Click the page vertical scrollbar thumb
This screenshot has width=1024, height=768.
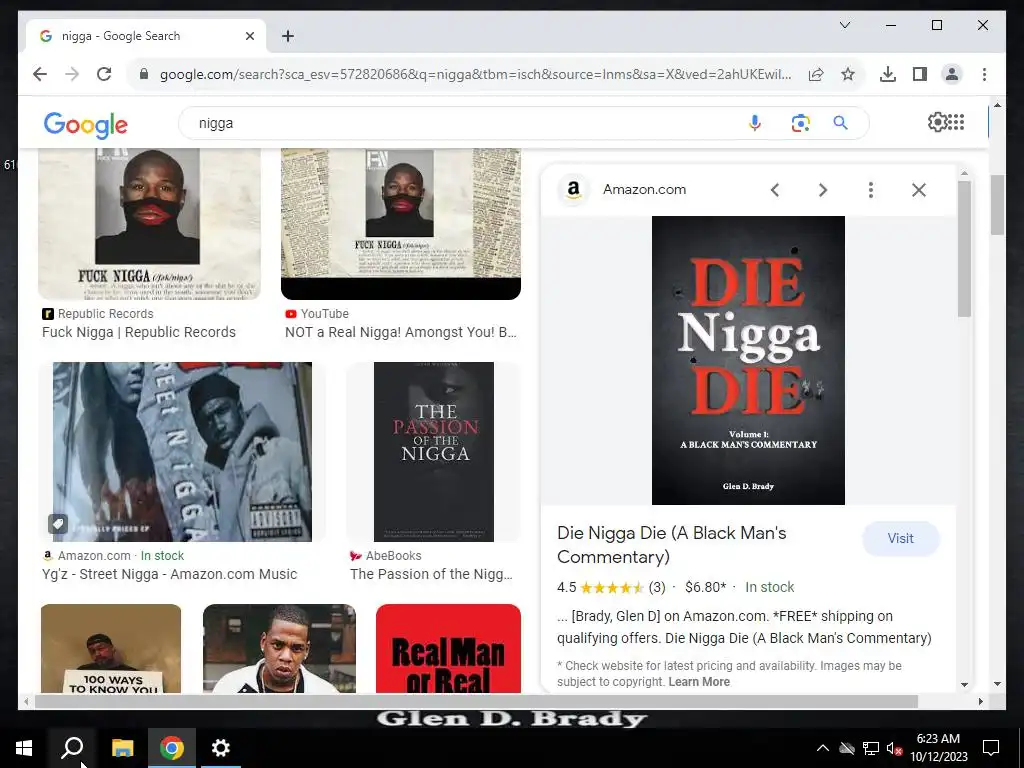(997, 205)
